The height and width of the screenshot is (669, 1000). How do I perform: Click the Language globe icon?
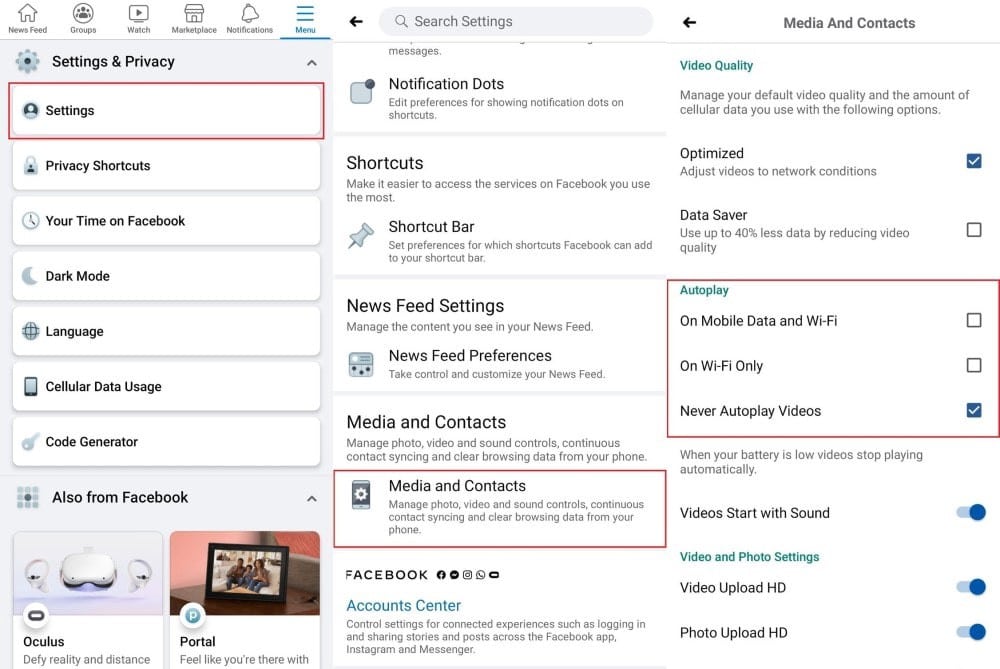pos(31,331)
